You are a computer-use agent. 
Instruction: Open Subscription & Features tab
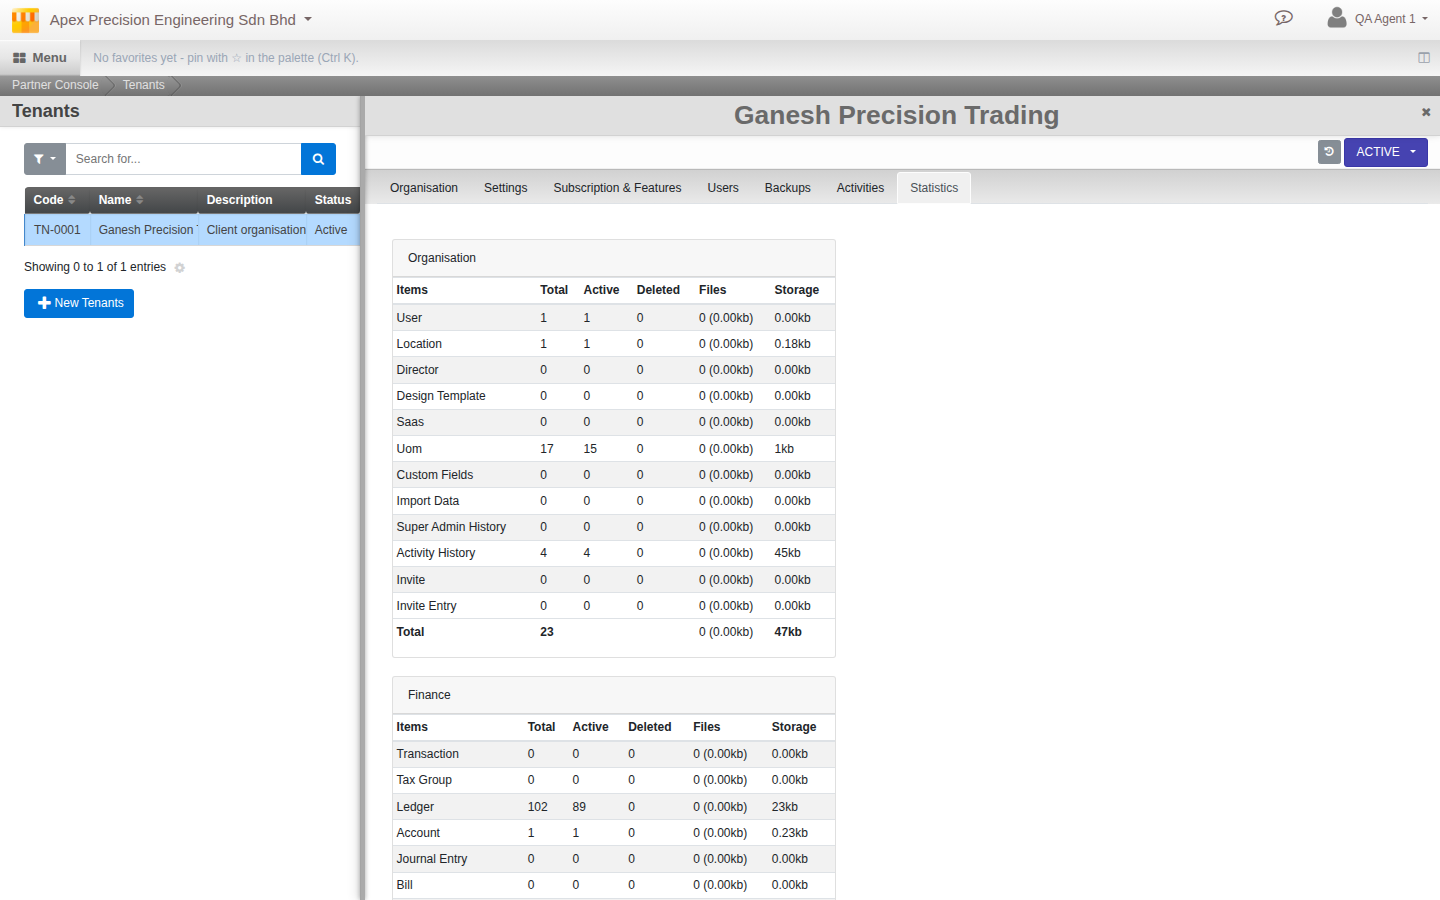click(x=617, y=188)
